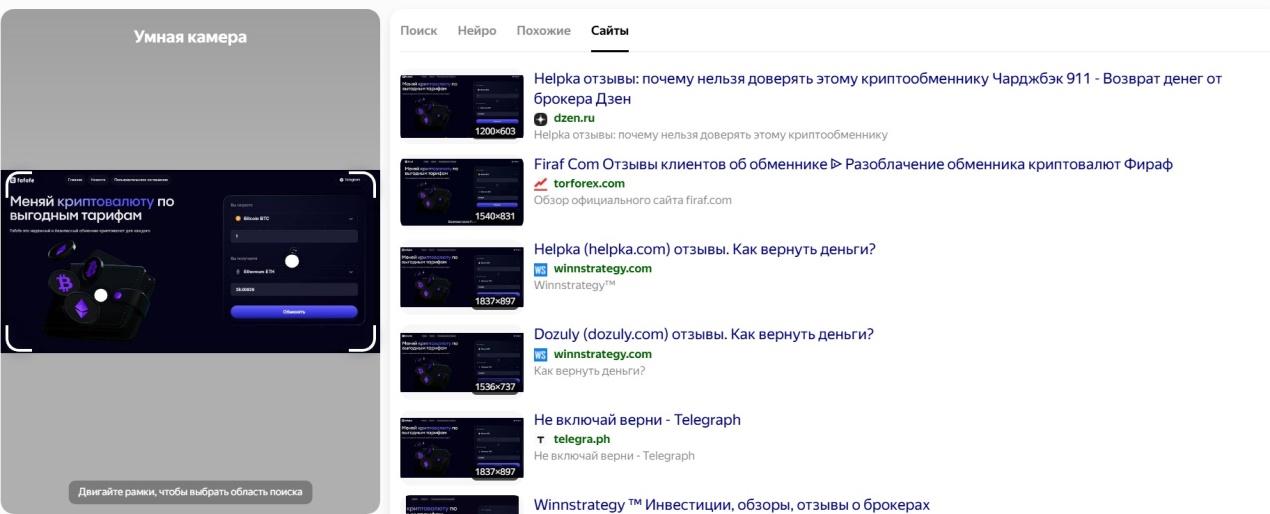
Task: Open the 1540×831 result thumbnail
Action: [462, 191]
